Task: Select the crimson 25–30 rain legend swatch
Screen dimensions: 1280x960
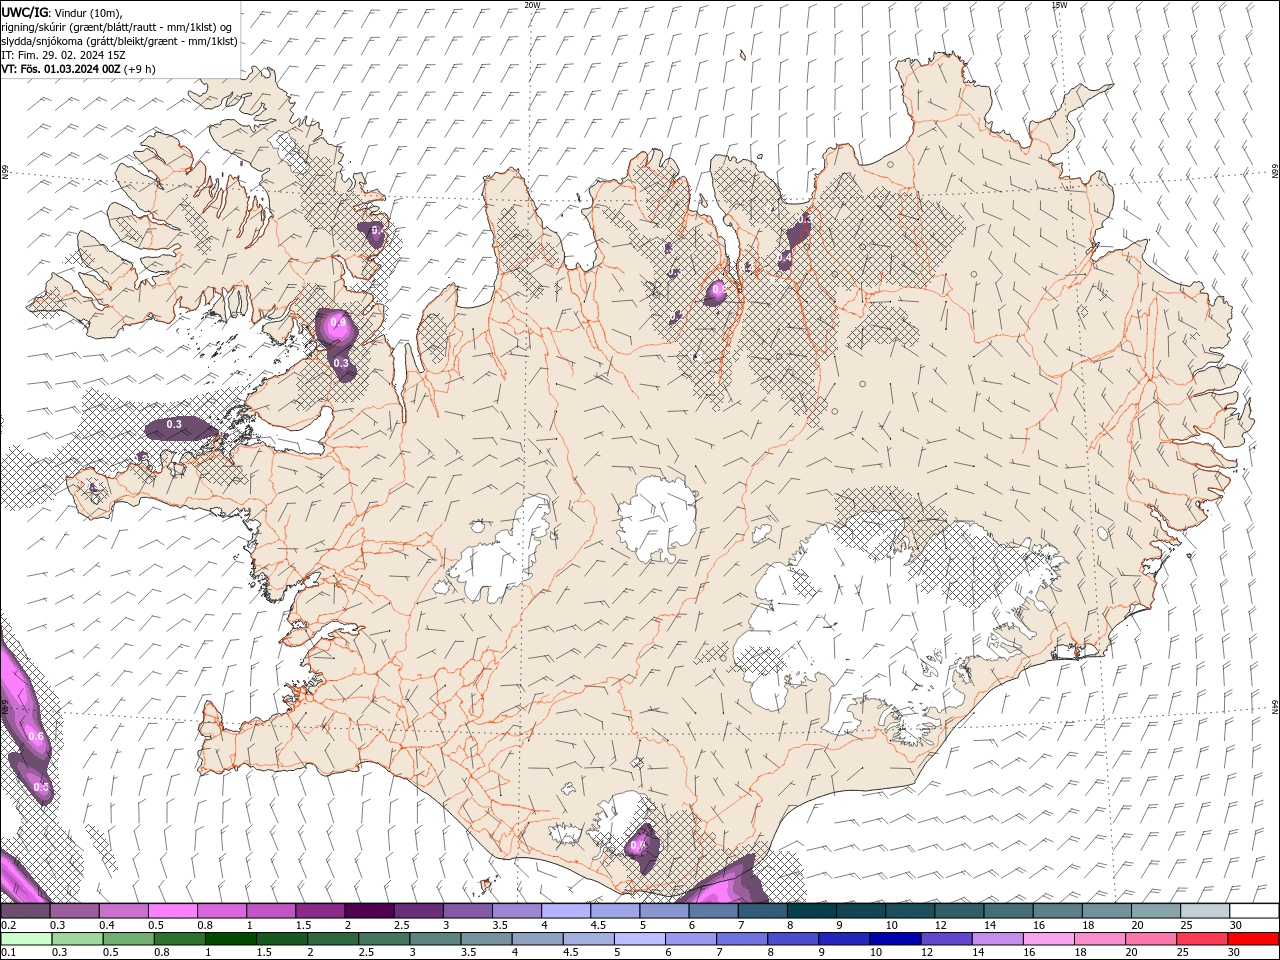Action: tap(1203, 939)
